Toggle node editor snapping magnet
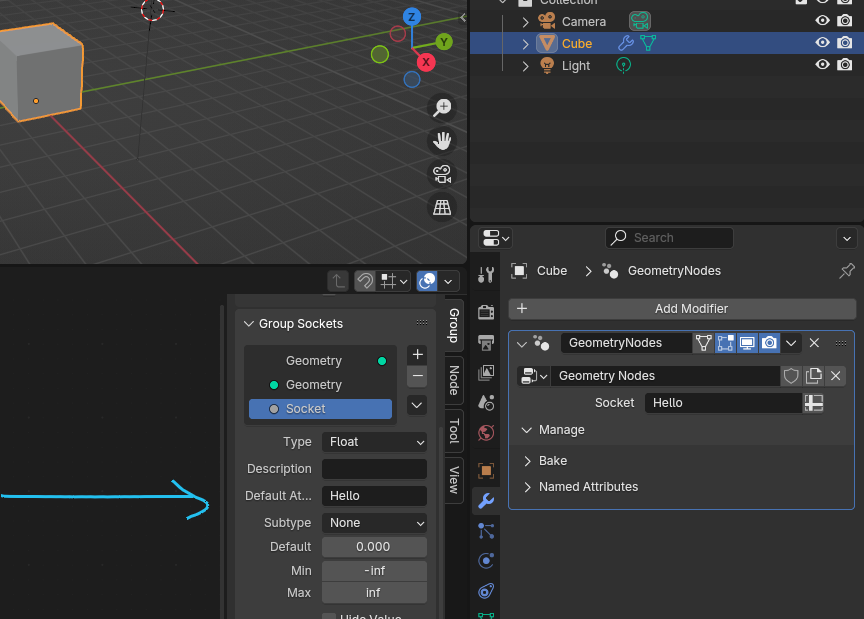Screen dimensions: 864x619 (364, 281)
